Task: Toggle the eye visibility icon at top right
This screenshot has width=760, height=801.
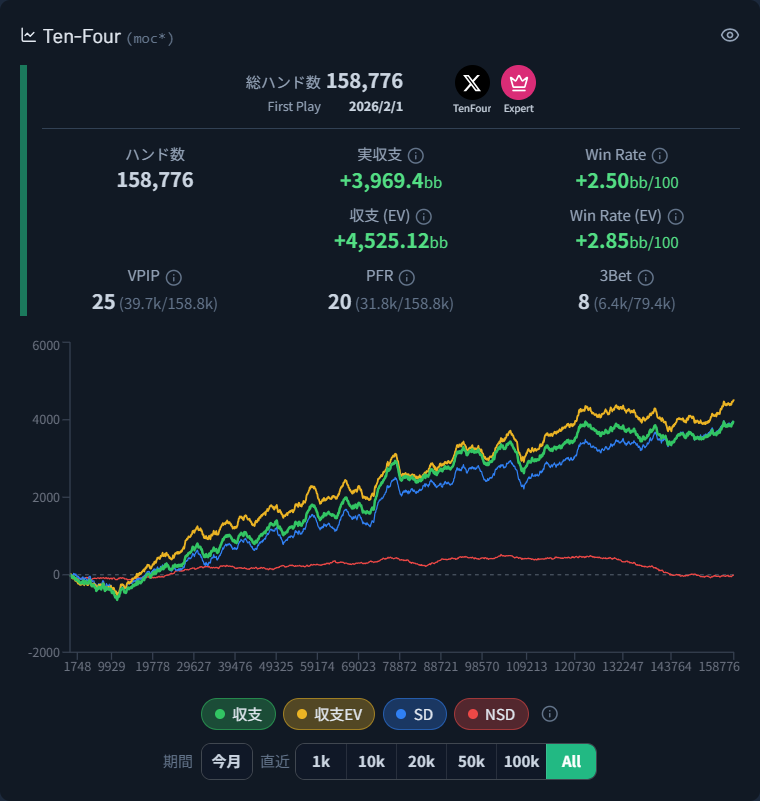Action: pos(729,35)
